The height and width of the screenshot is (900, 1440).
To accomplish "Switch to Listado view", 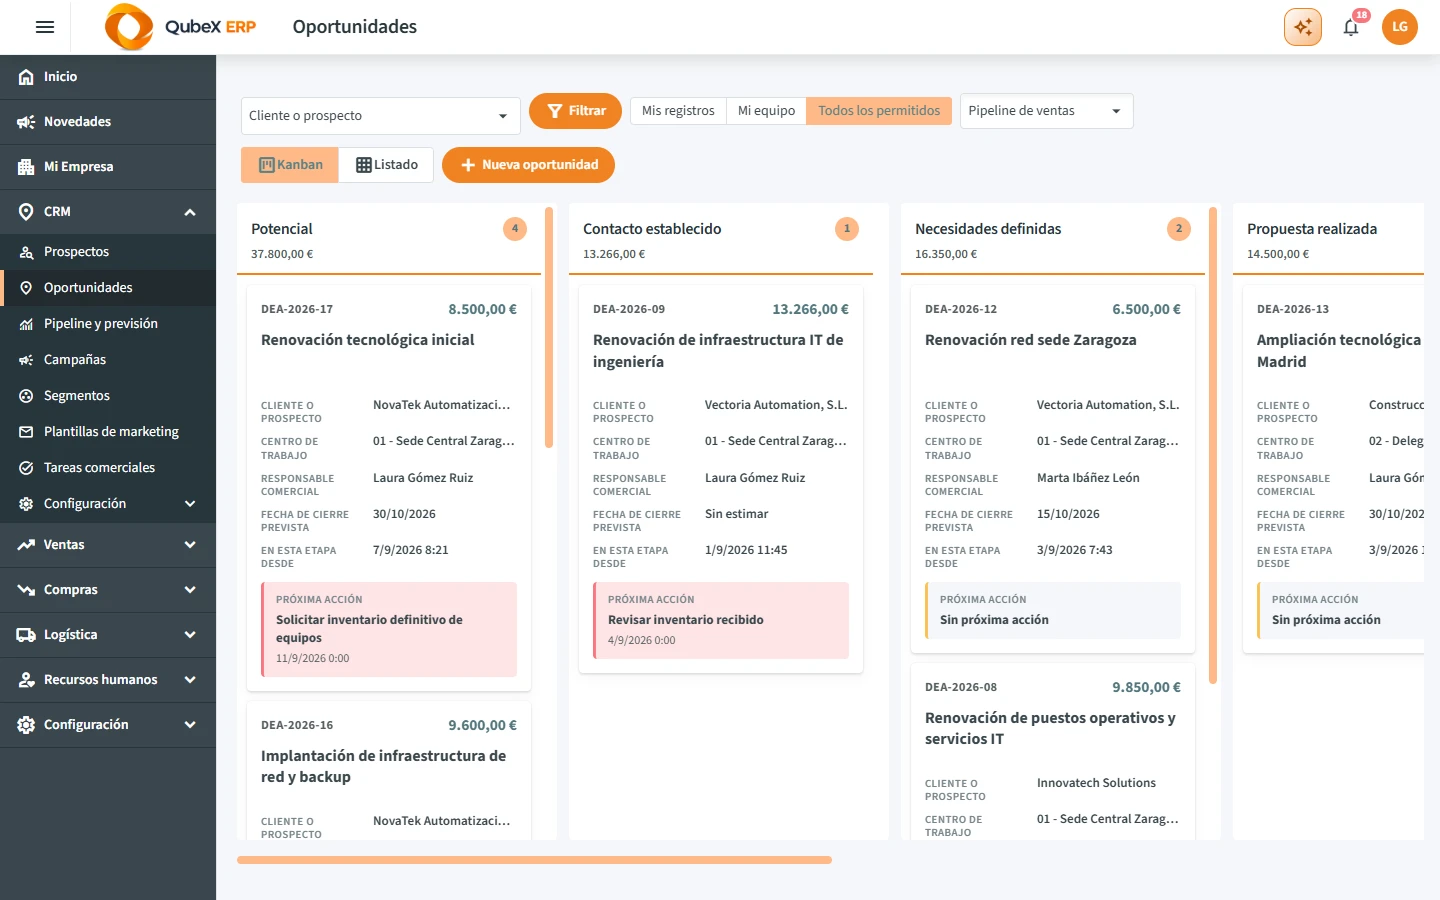I will pyautogui.click(x=386, y=165).
